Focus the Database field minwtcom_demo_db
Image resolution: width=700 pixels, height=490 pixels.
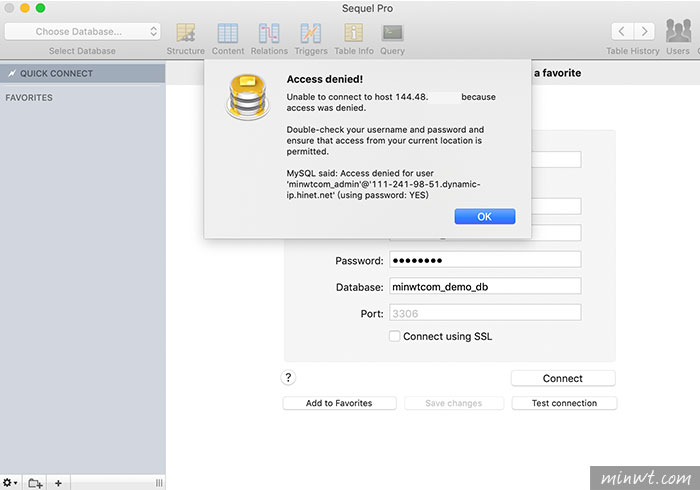point(485,286)
